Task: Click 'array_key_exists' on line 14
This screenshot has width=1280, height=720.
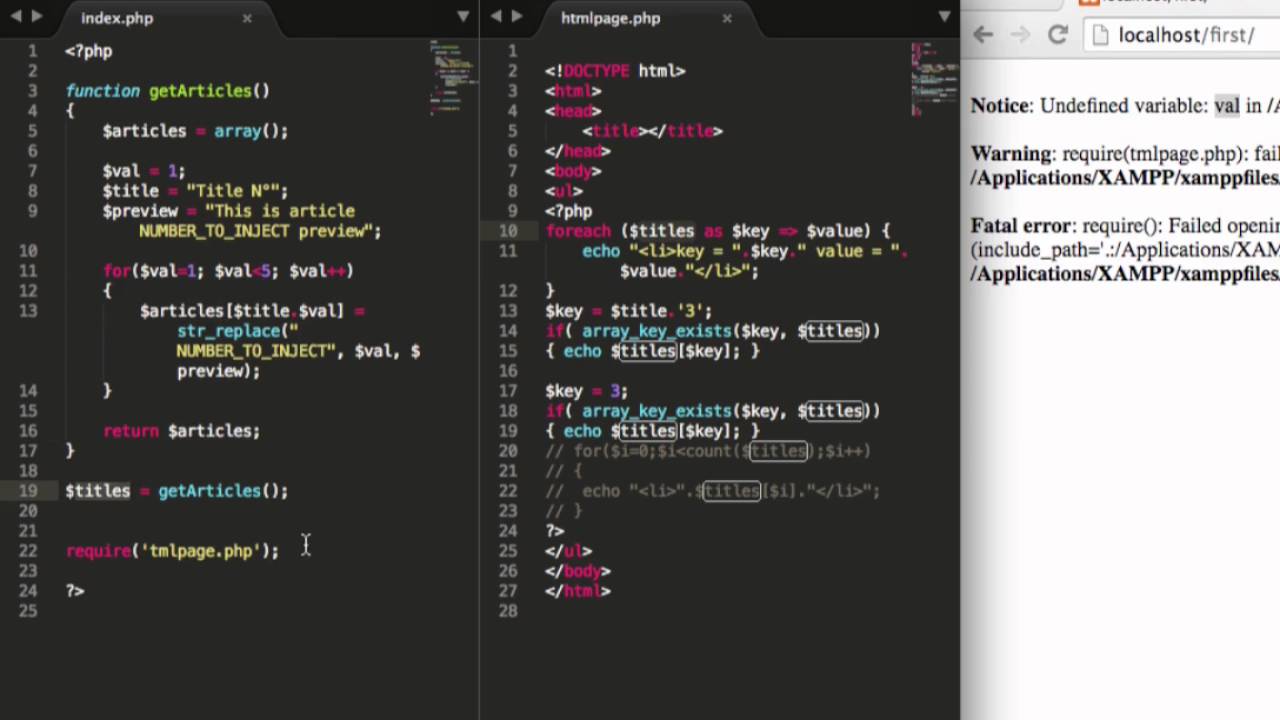Action: 657,331
